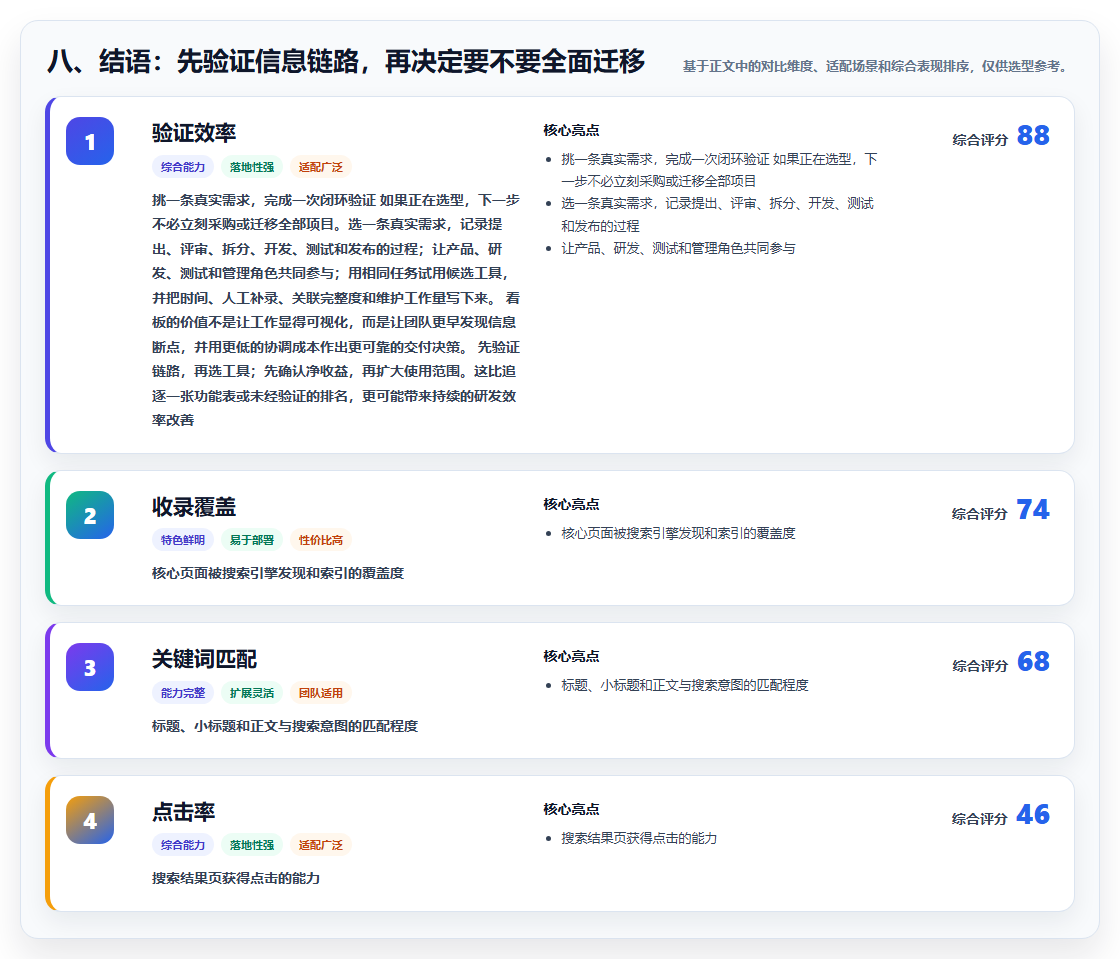Click bullet 挑一条真实需求，完成一次闭环验证
This screenshot has width=1120, height=959.
(719, 170)
